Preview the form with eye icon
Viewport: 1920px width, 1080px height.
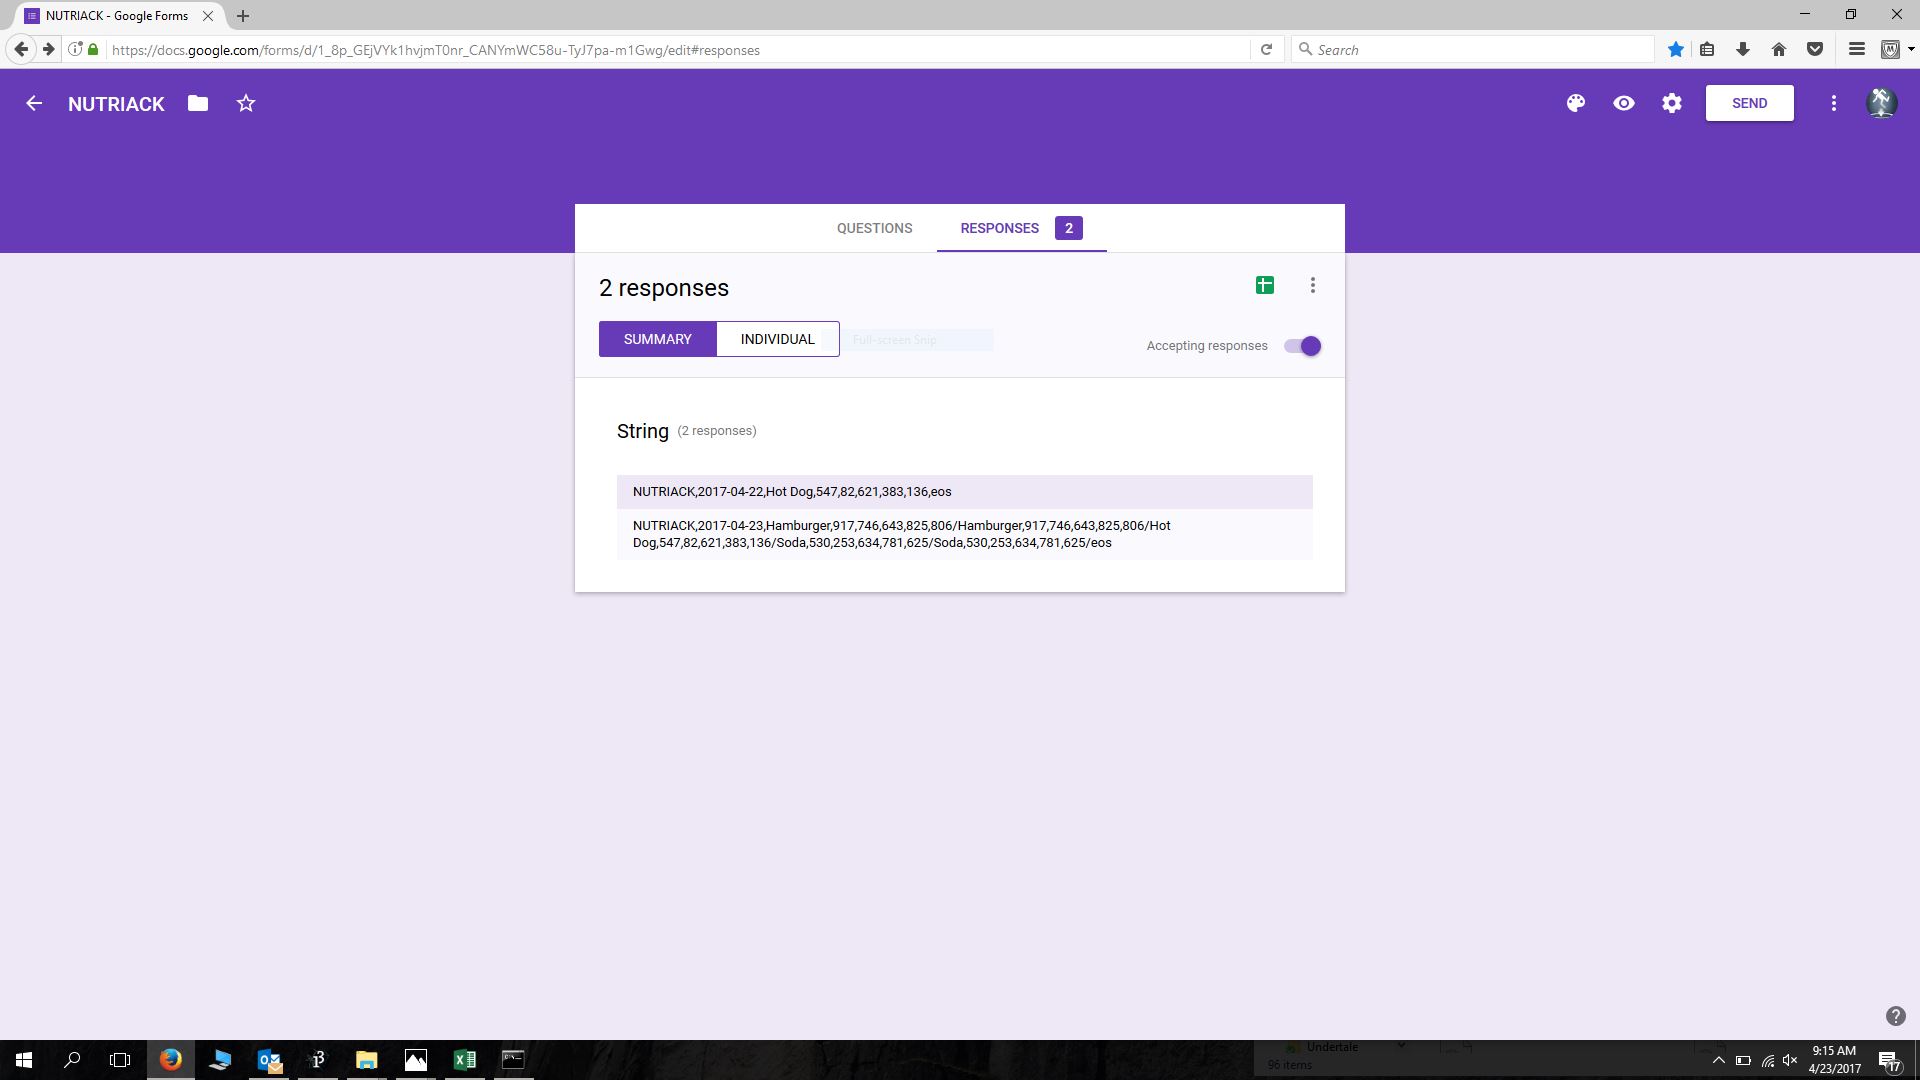(1624, 103)
